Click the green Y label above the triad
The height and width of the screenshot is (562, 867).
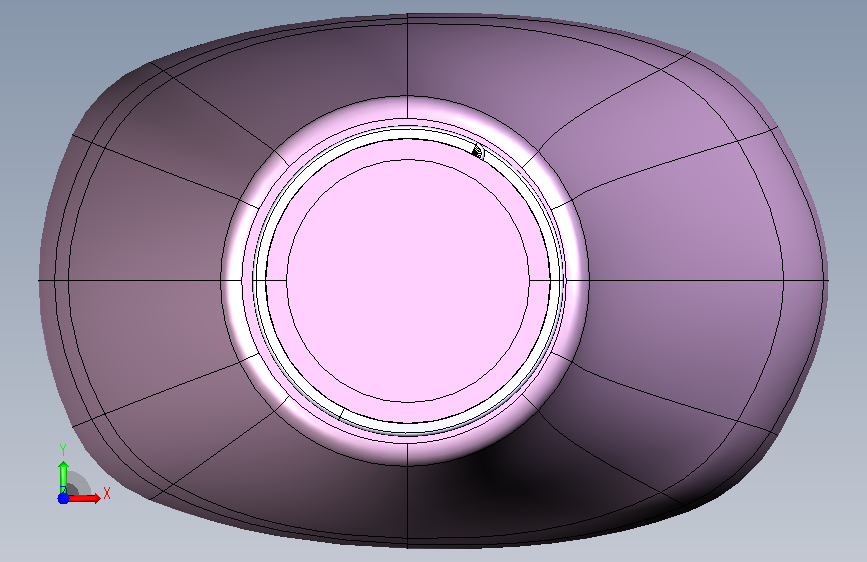point(63,450)
